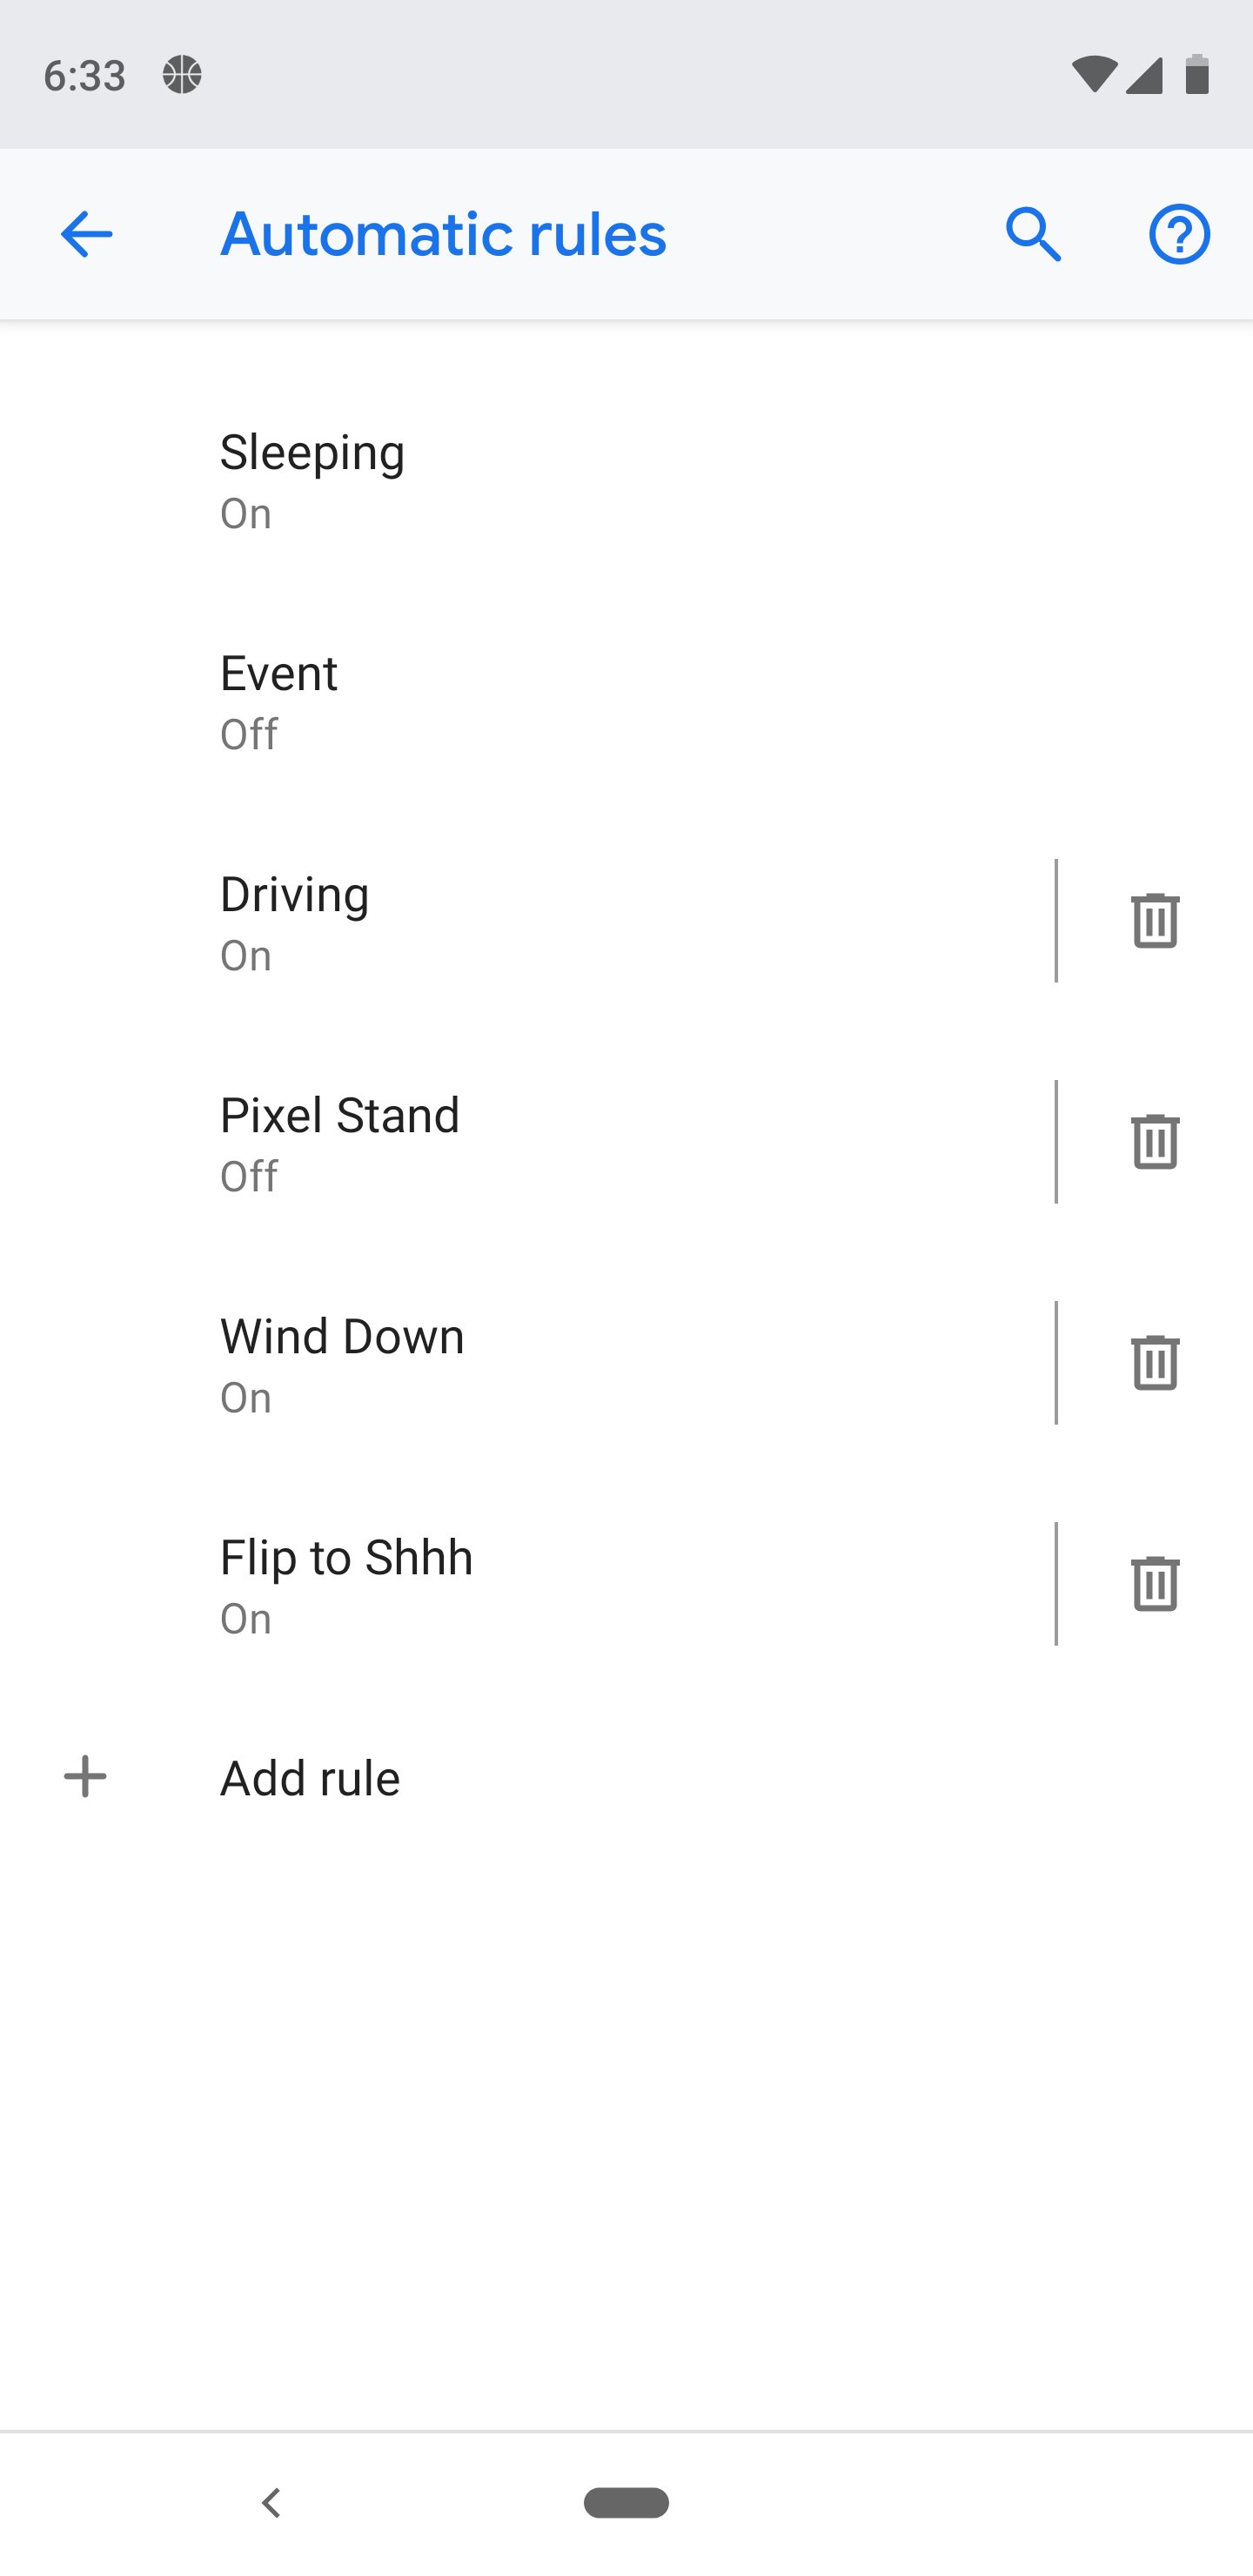Image resolution: width=1253 pixels, height=2576 pixels.
Task: Delete the Pixel Stand rule with its trash icon
Action: [1155, 1141]
